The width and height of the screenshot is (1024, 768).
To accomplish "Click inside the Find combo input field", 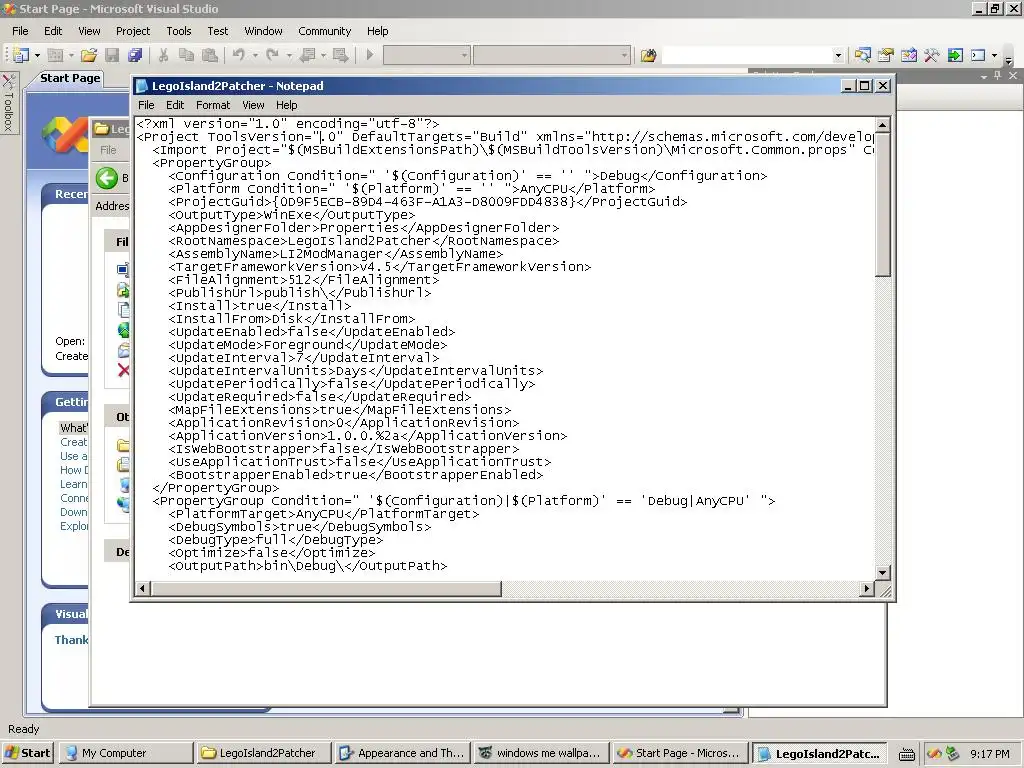I will pos(747,56).
